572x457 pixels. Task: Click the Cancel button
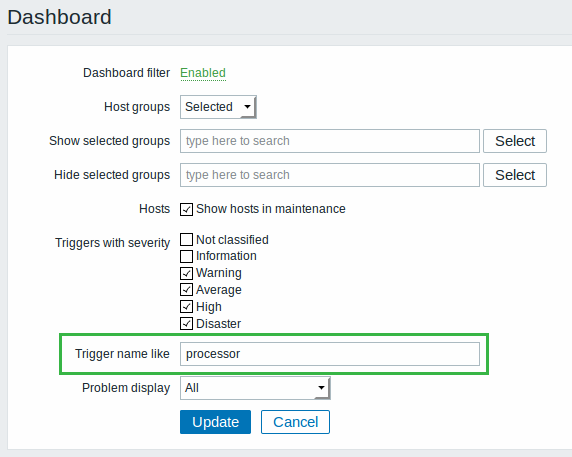click(295, 422)
